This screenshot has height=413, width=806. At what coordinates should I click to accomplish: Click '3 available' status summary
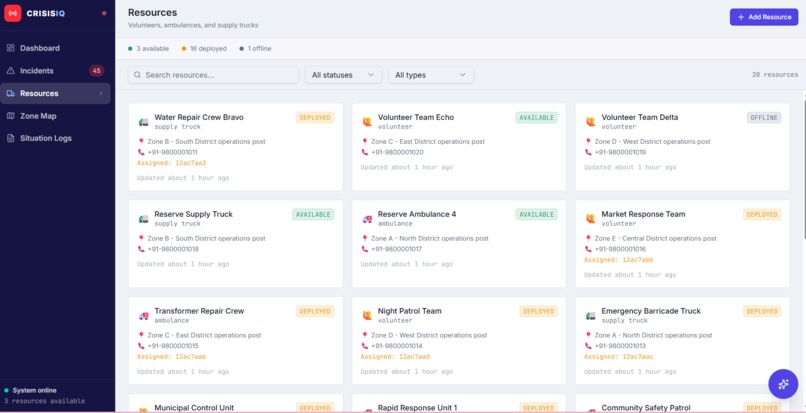149,49
